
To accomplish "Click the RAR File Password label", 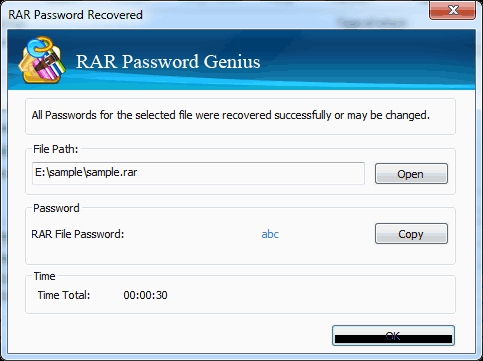I will click(x=78, y=234).
